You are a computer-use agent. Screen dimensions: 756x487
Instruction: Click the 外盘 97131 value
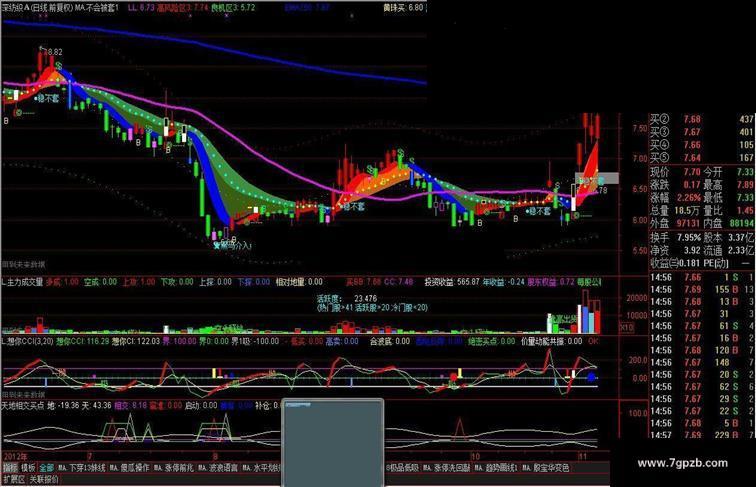[688, 223]
